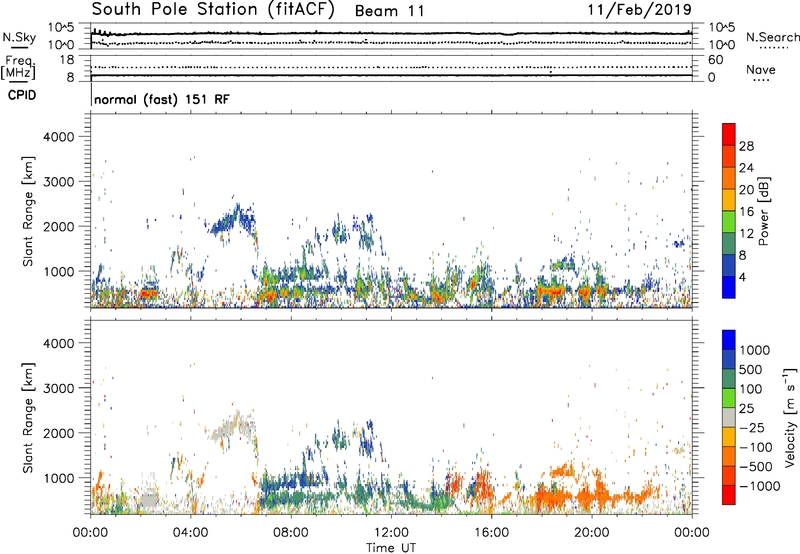800x554 pixels.
Task: Click the 'CPID' label
Action: point(22,95)
